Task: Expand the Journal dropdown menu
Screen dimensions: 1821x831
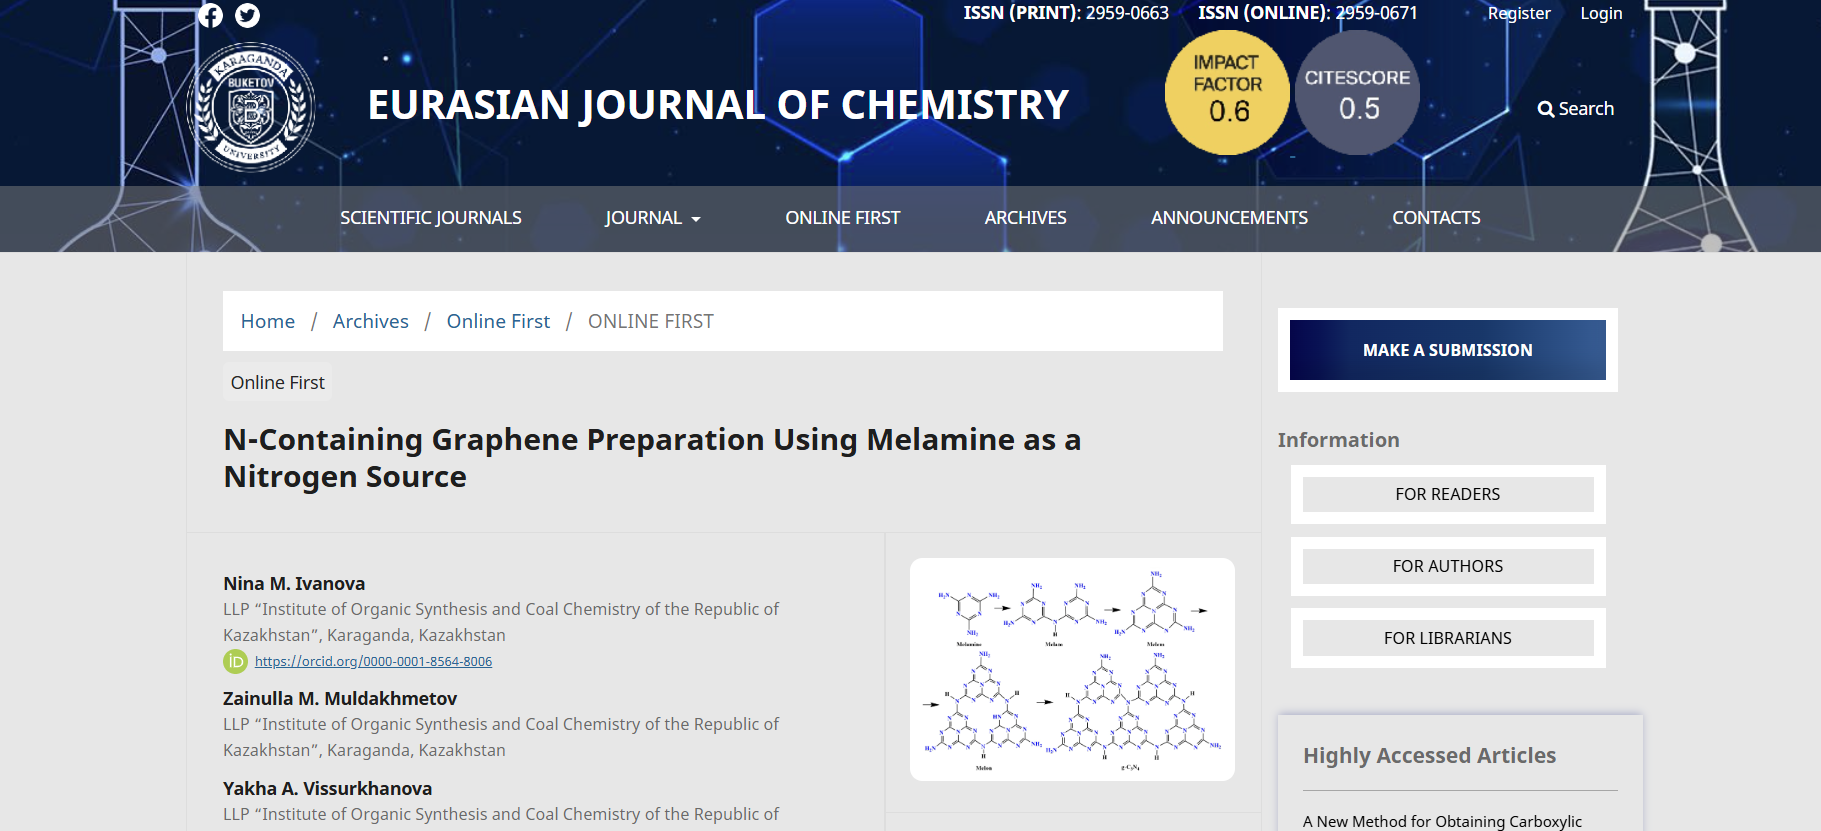Action: [x=652, y=218]
